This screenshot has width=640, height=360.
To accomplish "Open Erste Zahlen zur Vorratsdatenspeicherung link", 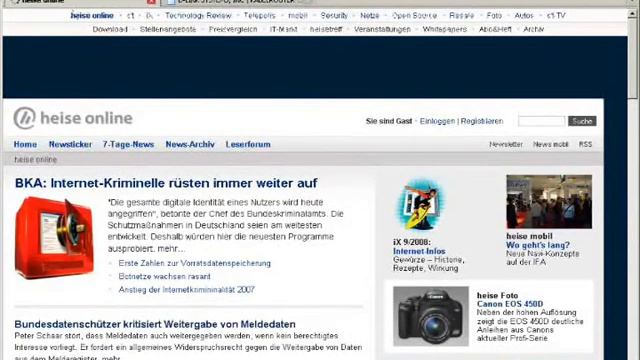I will coord(194,263).
